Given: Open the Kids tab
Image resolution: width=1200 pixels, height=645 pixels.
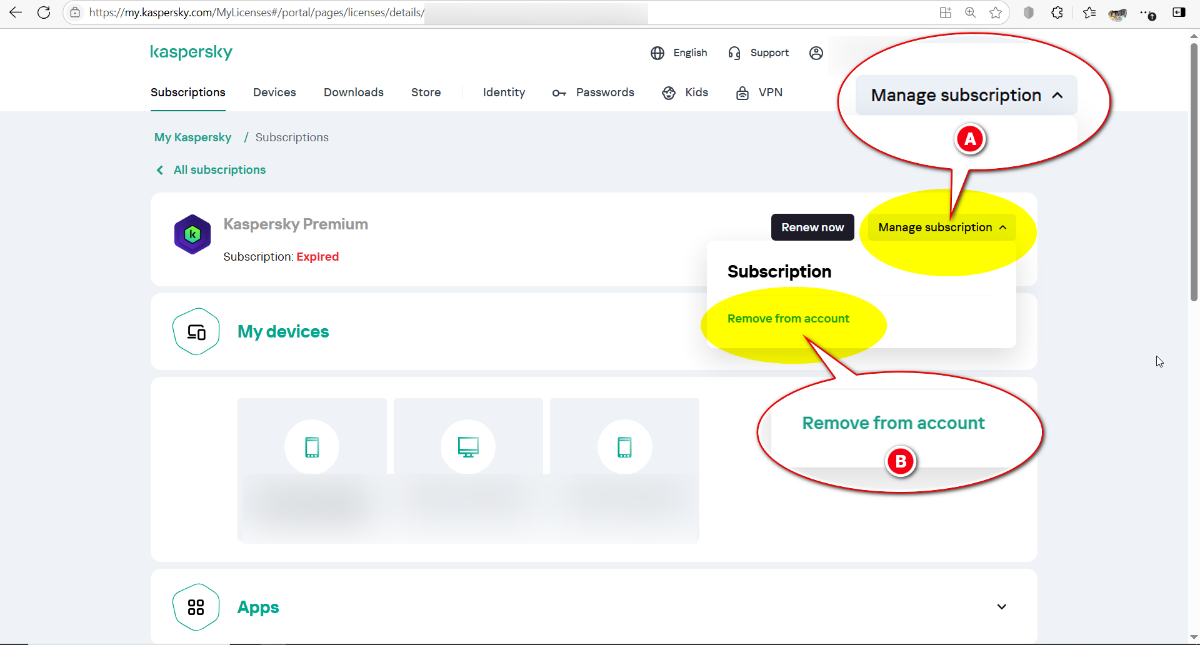Looking at the screenshot, I should coord(685,92).
